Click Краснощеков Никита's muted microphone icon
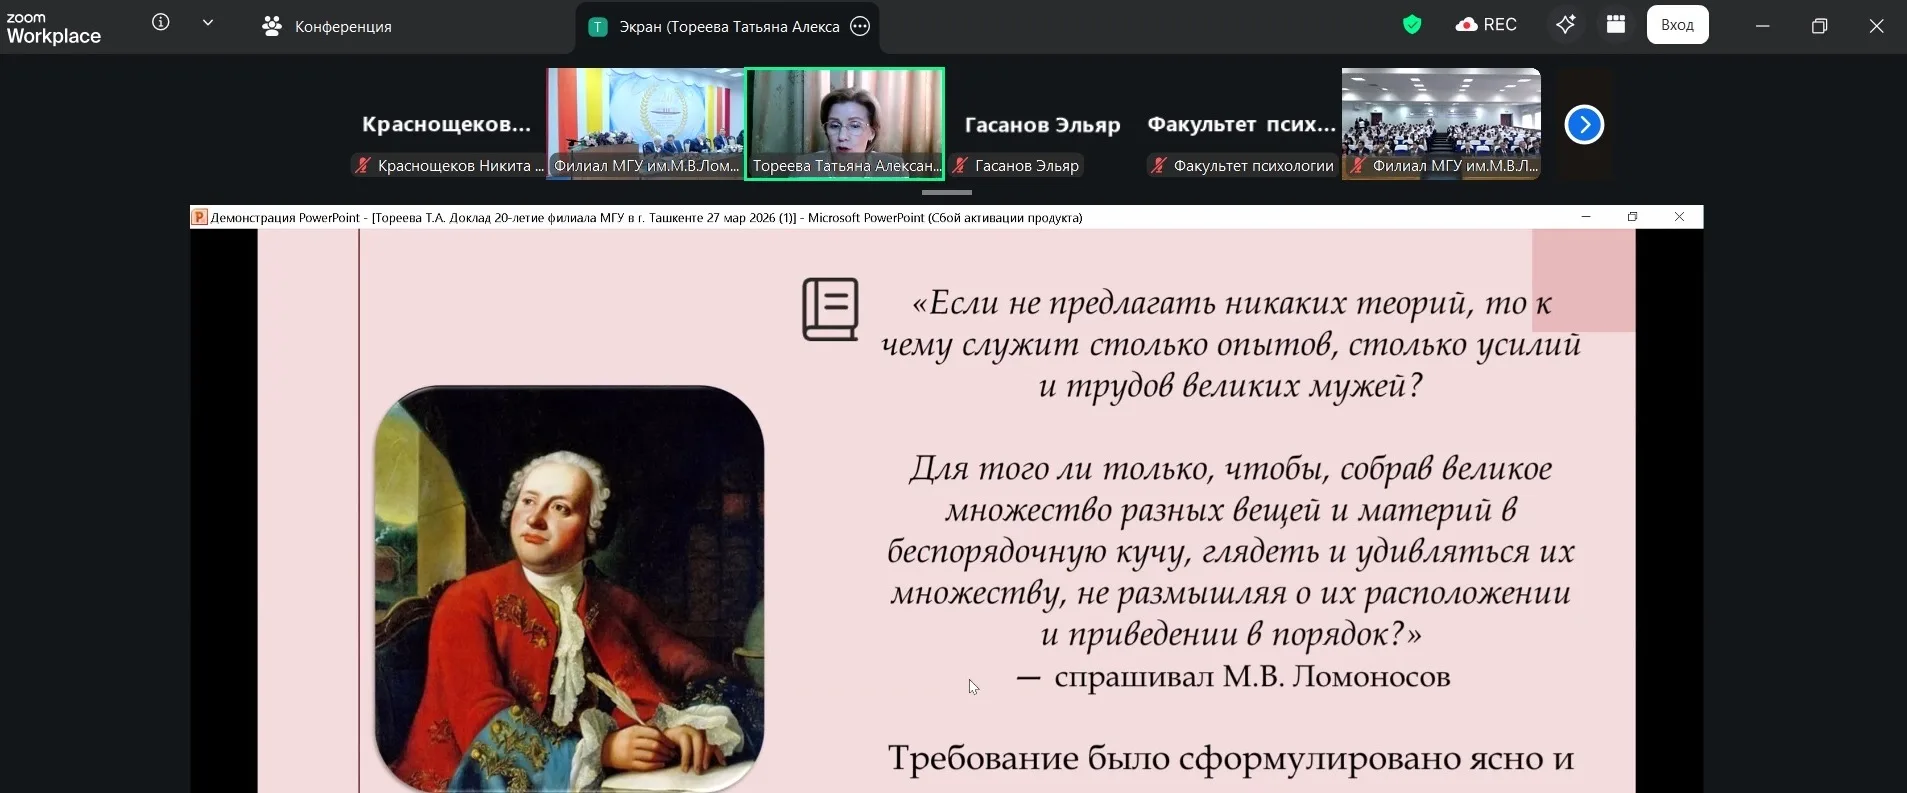The image size is (1907, 793). [x=363, y=166]
